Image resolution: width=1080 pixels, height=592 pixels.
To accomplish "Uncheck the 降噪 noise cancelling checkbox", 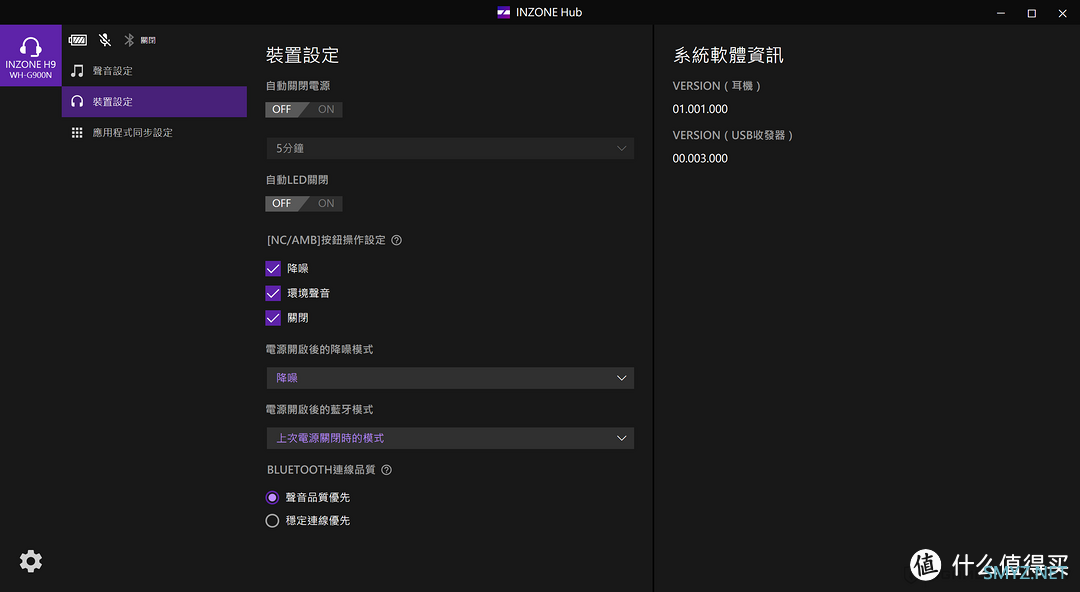I will click(273, 268).
